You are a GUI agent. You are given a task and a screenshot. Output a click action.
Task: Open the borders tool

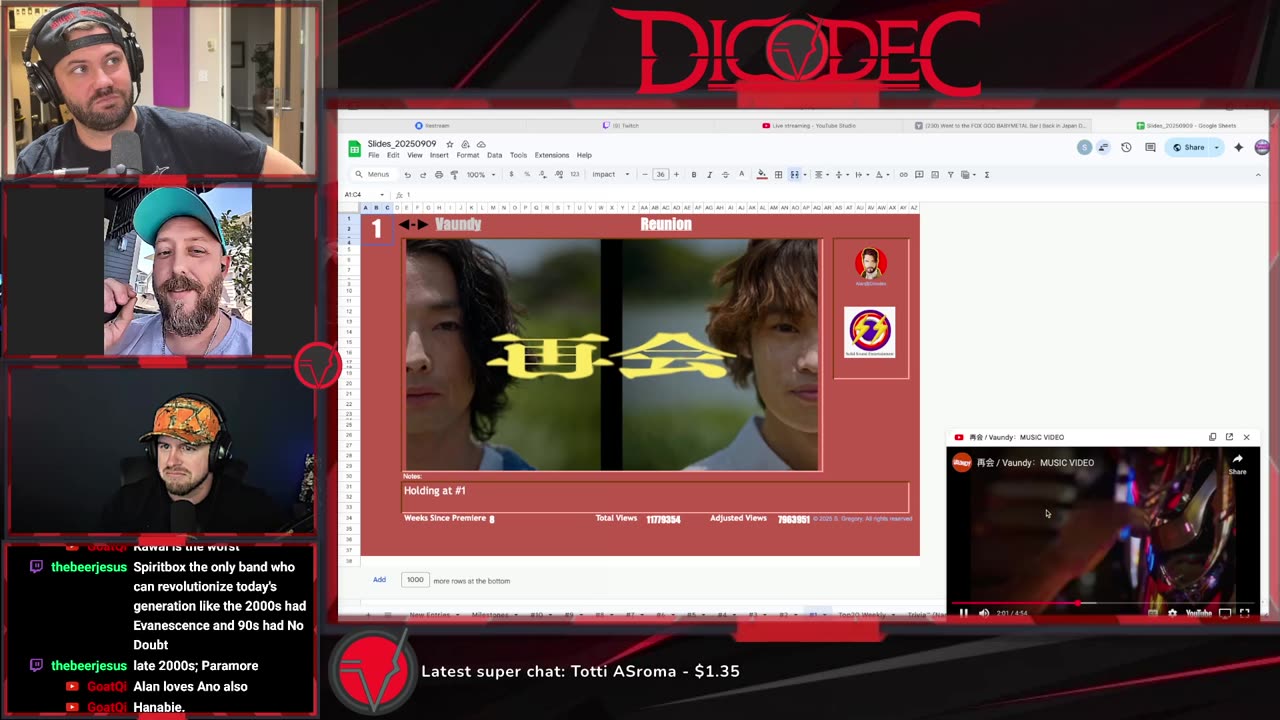click(x=778, y=175)
